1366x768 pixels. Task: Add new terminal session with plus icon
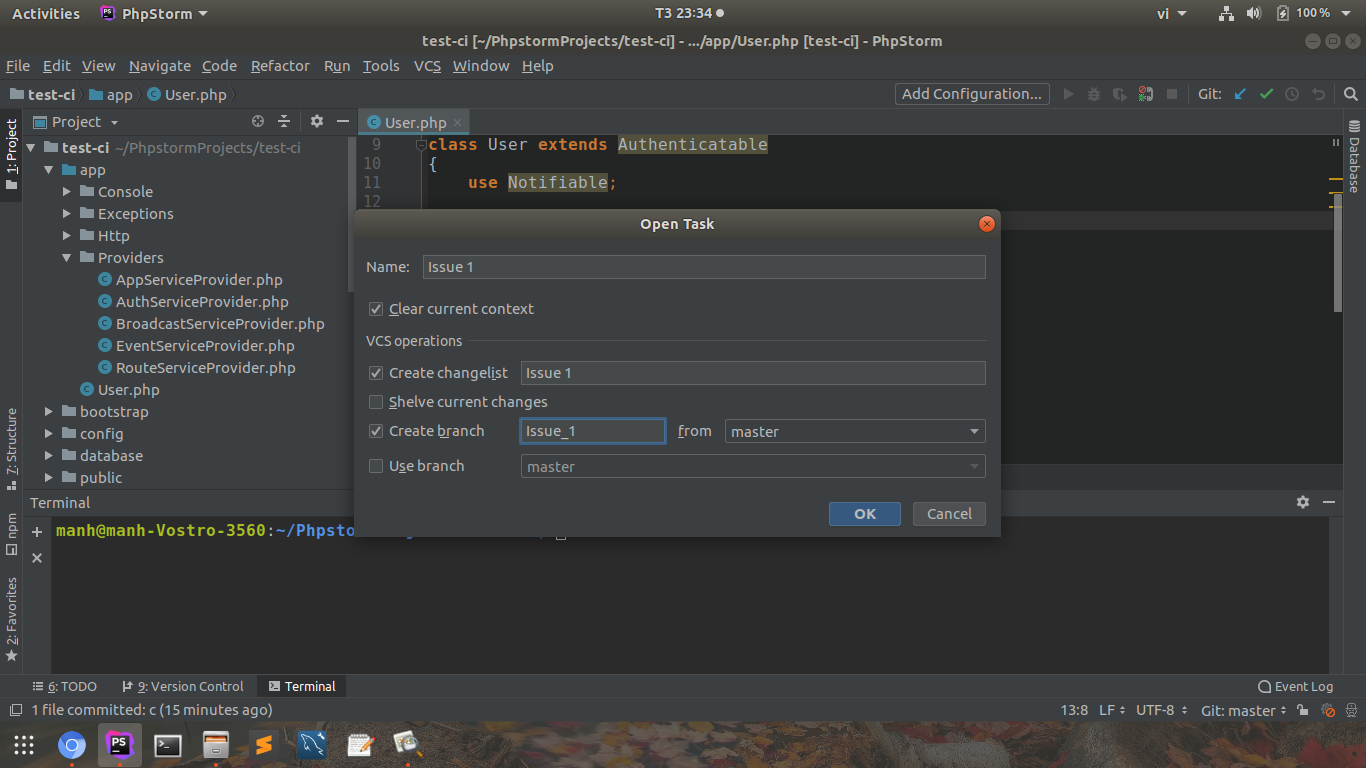pyautogui.click(x=37, y=532)
